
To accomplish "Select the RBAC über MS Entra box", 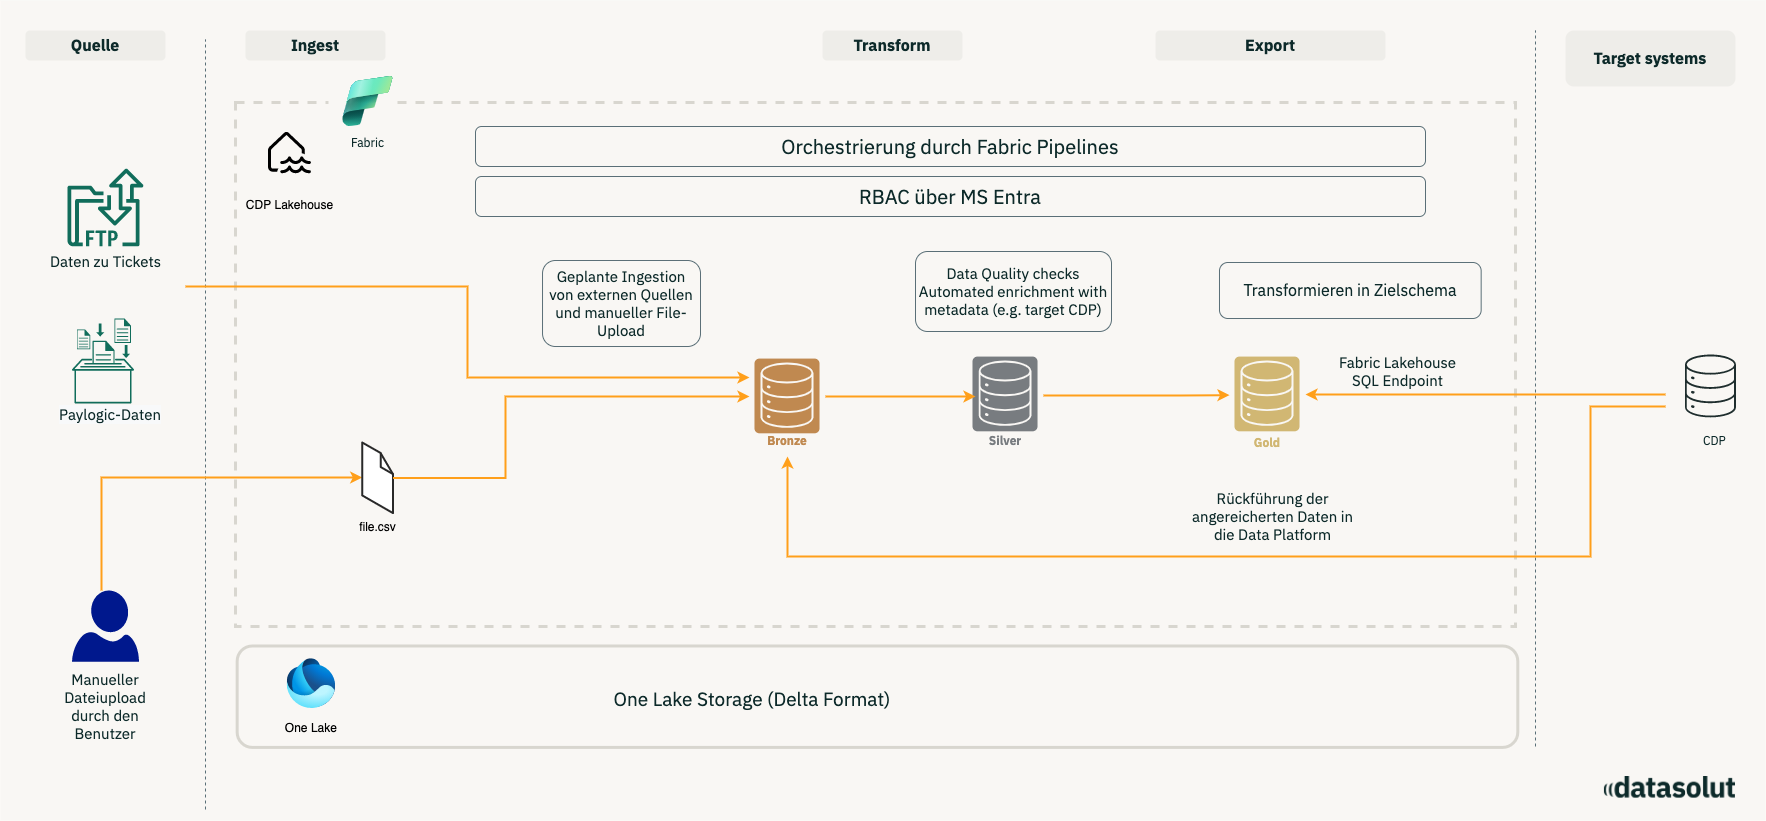I will point(950,197).
